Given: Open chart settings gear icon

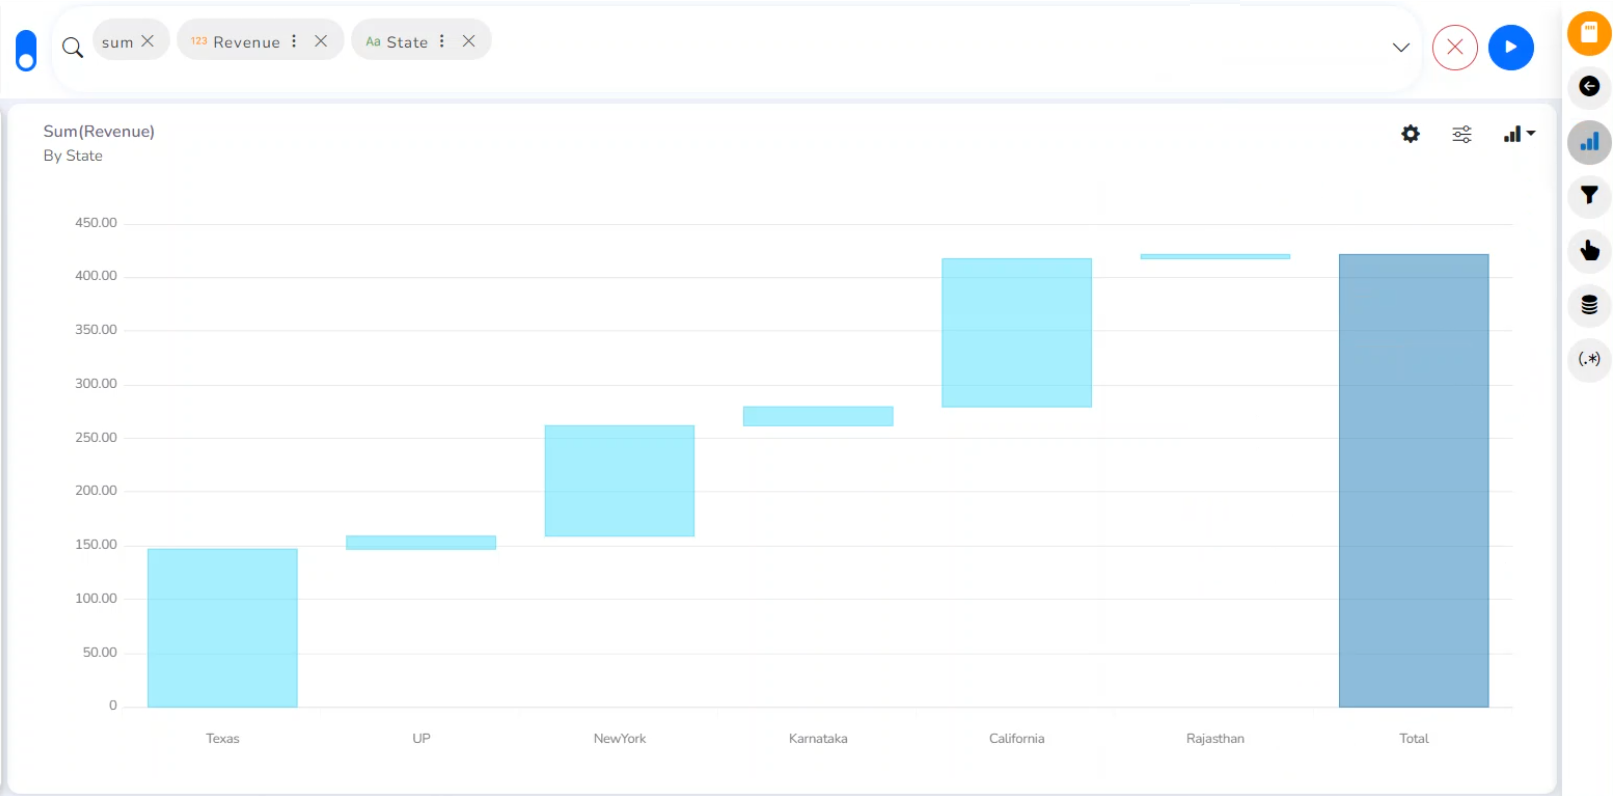Looking at the screenshot, I should pos(1410,134).
